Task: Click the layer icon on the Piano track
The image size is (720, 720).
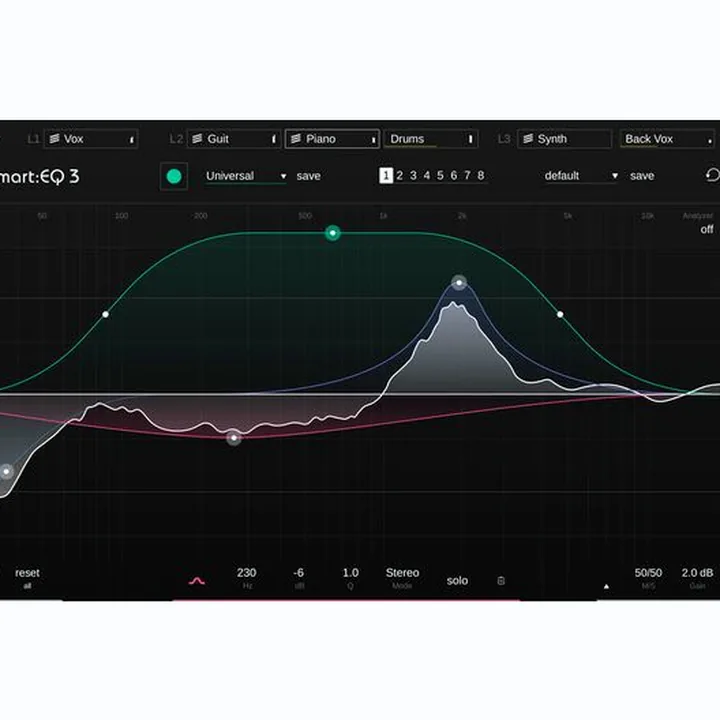Action: point(296,139)
